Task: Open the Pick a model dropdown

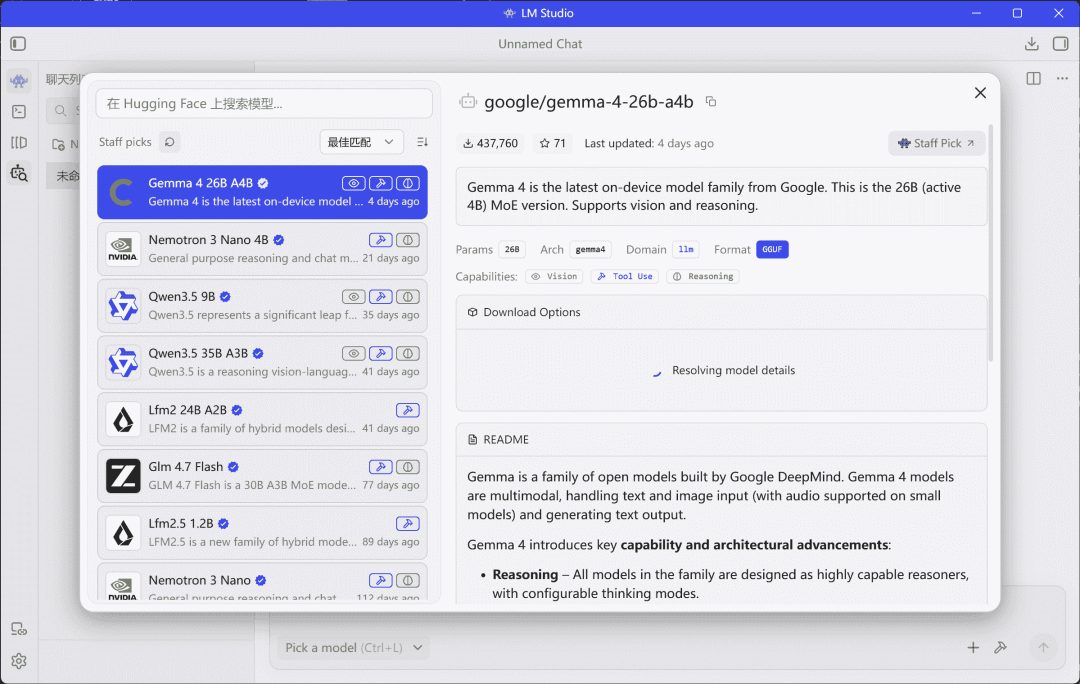Action: (353, 647)
